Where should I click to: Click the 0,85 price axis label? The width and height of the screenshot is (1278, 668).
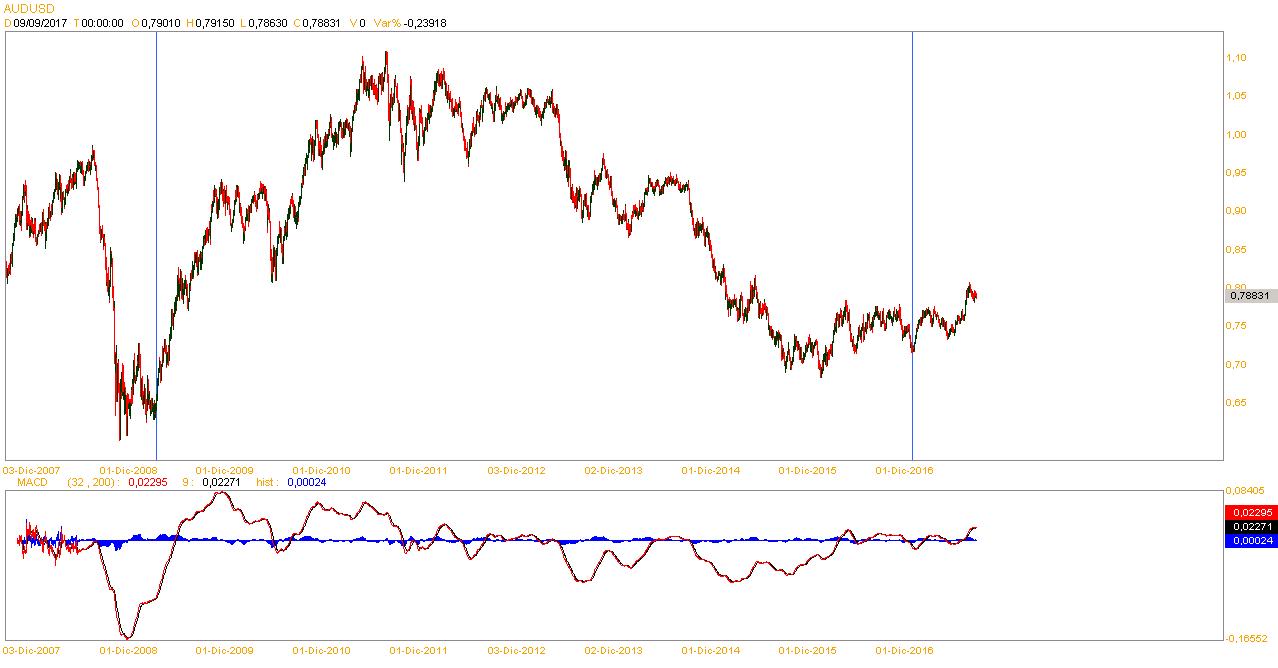point(1236,250)
